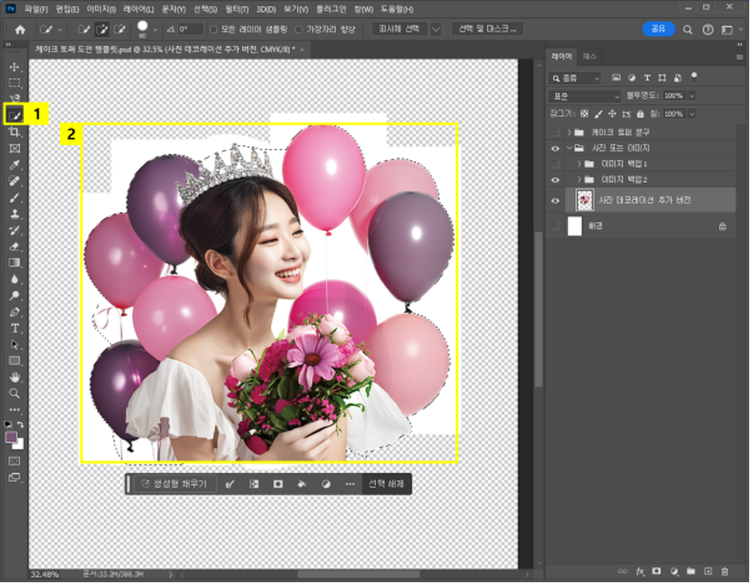Select the Eraser tool
Viewport: 750px width, 583px height.
(14, 246)
